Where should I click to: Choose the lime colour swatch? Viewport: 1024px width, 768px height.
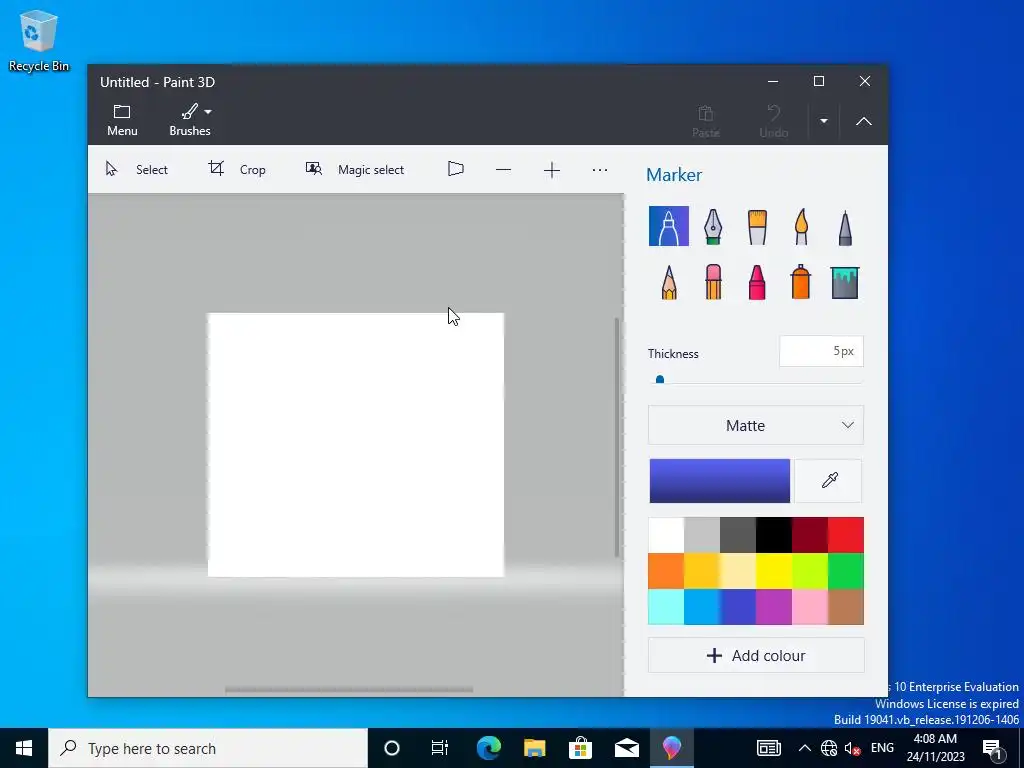click(810, 571)
